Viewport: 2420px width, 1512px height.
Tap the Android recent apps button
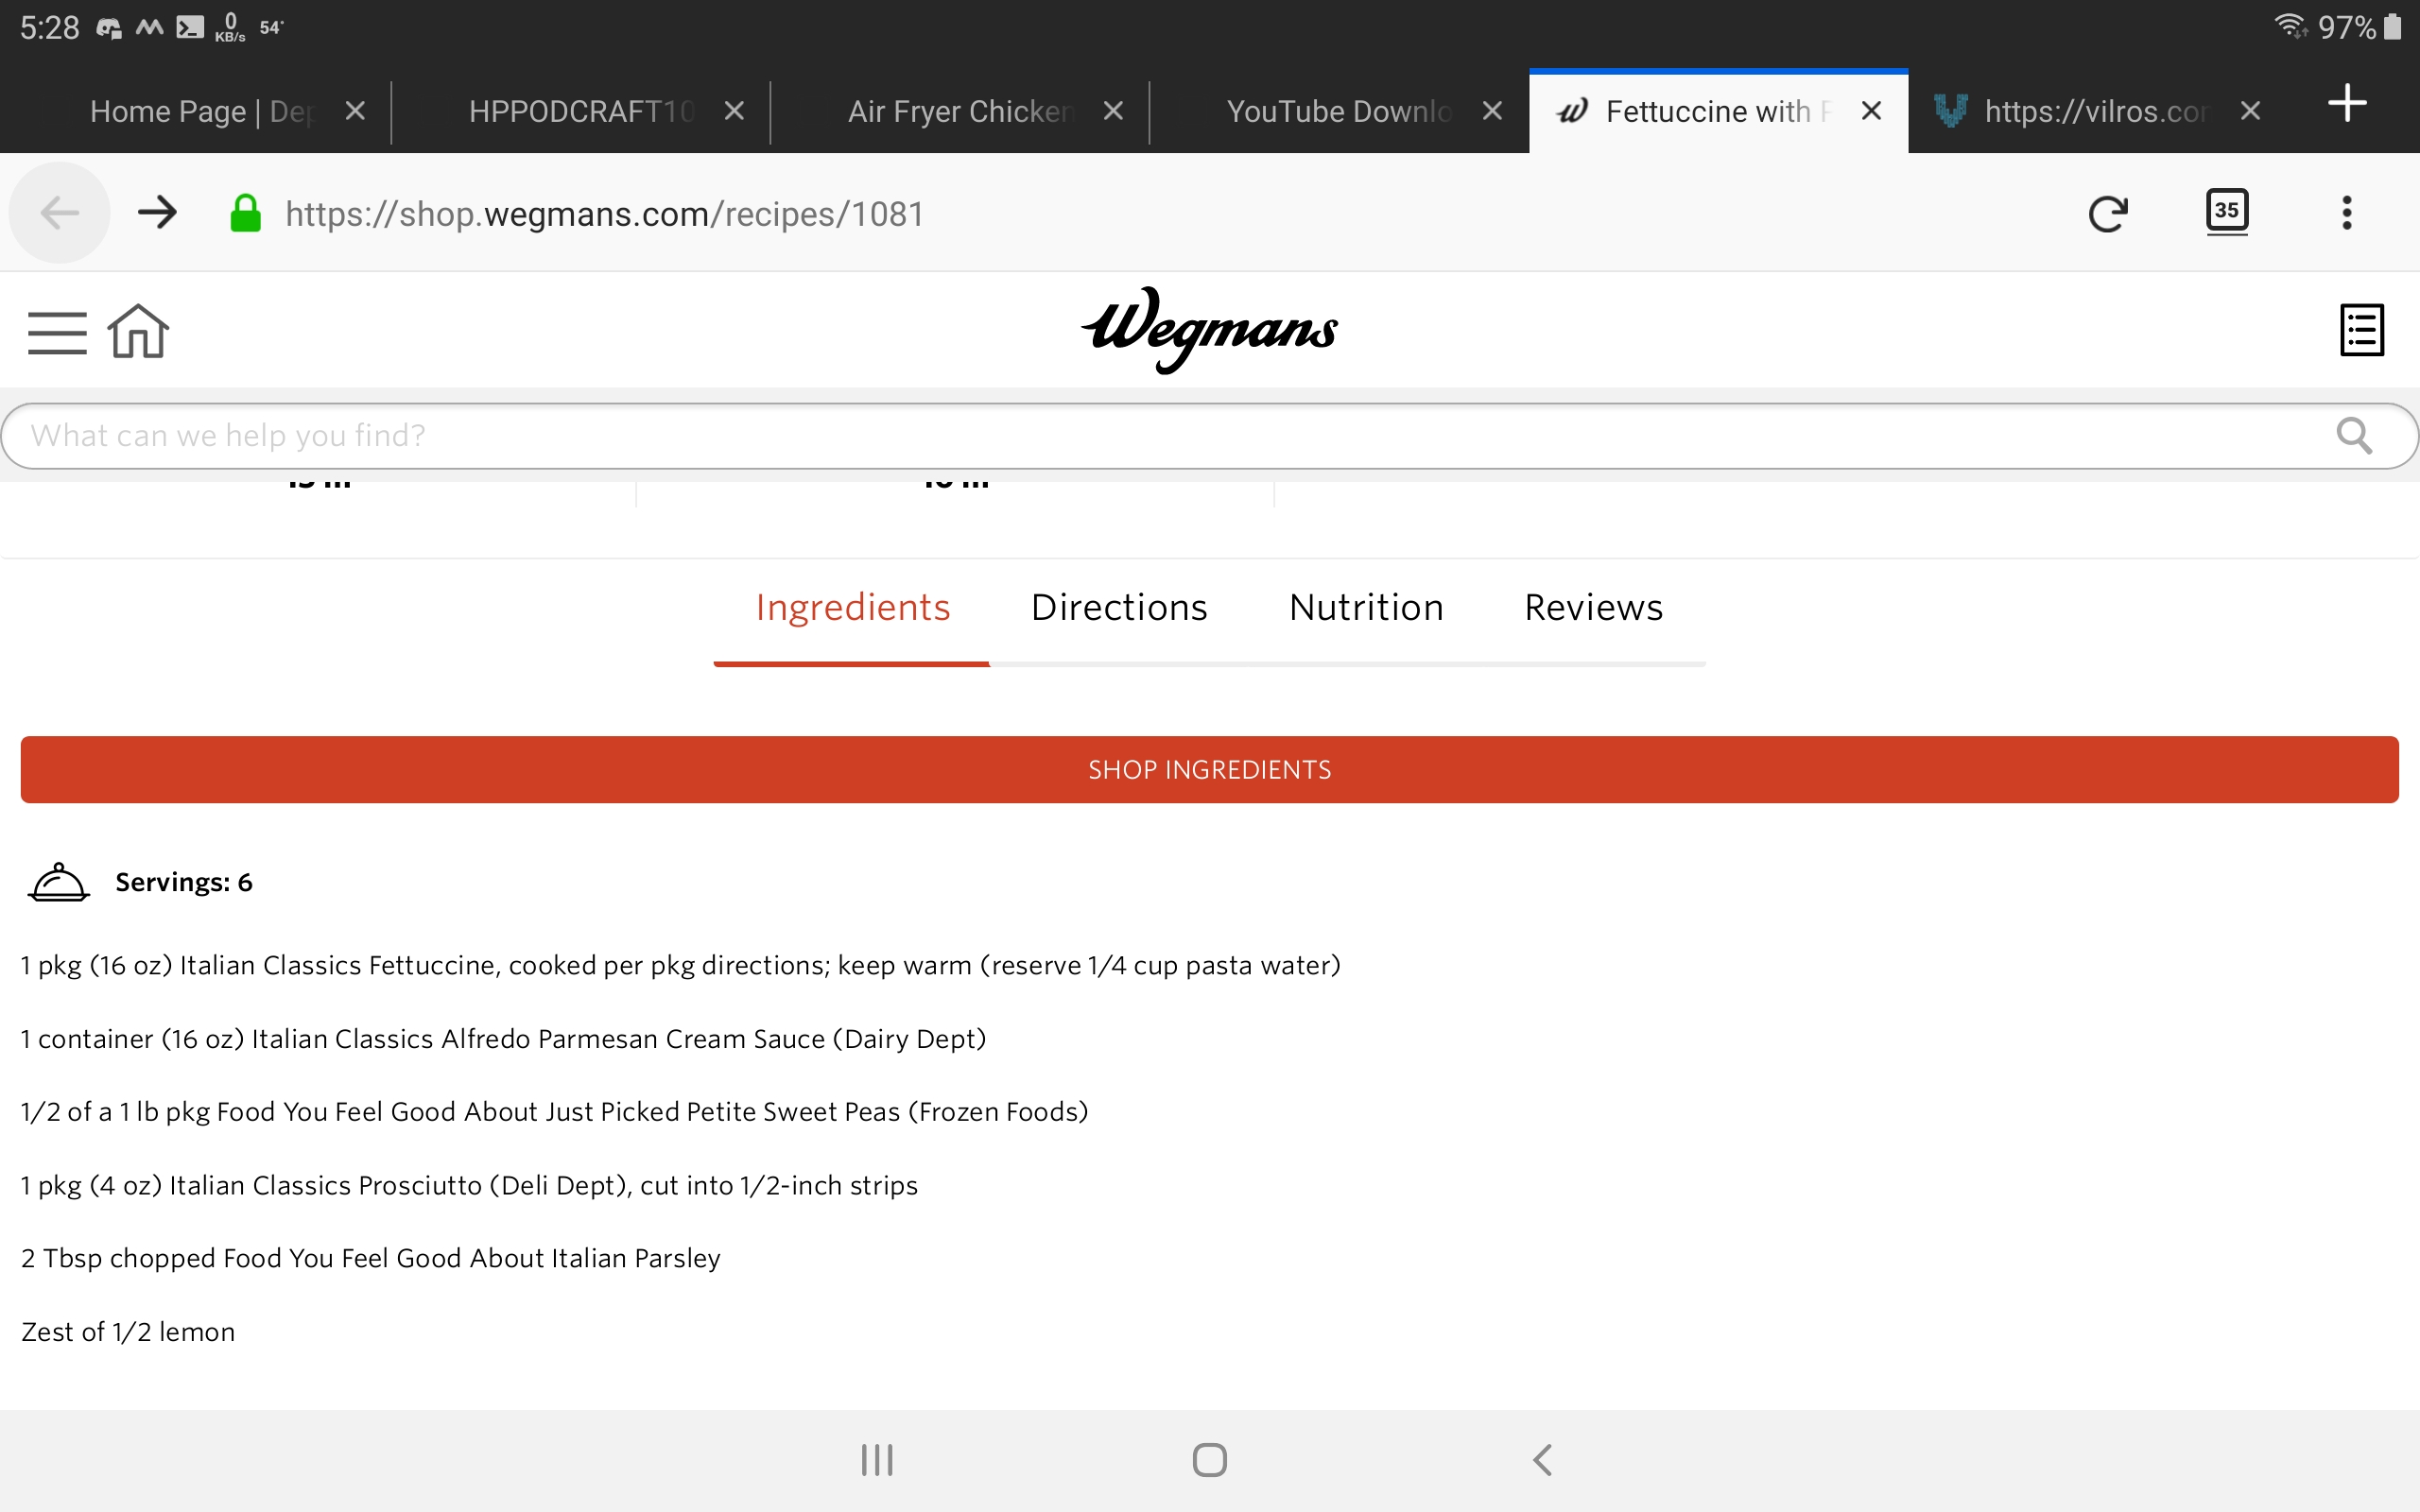point(877,1460)
